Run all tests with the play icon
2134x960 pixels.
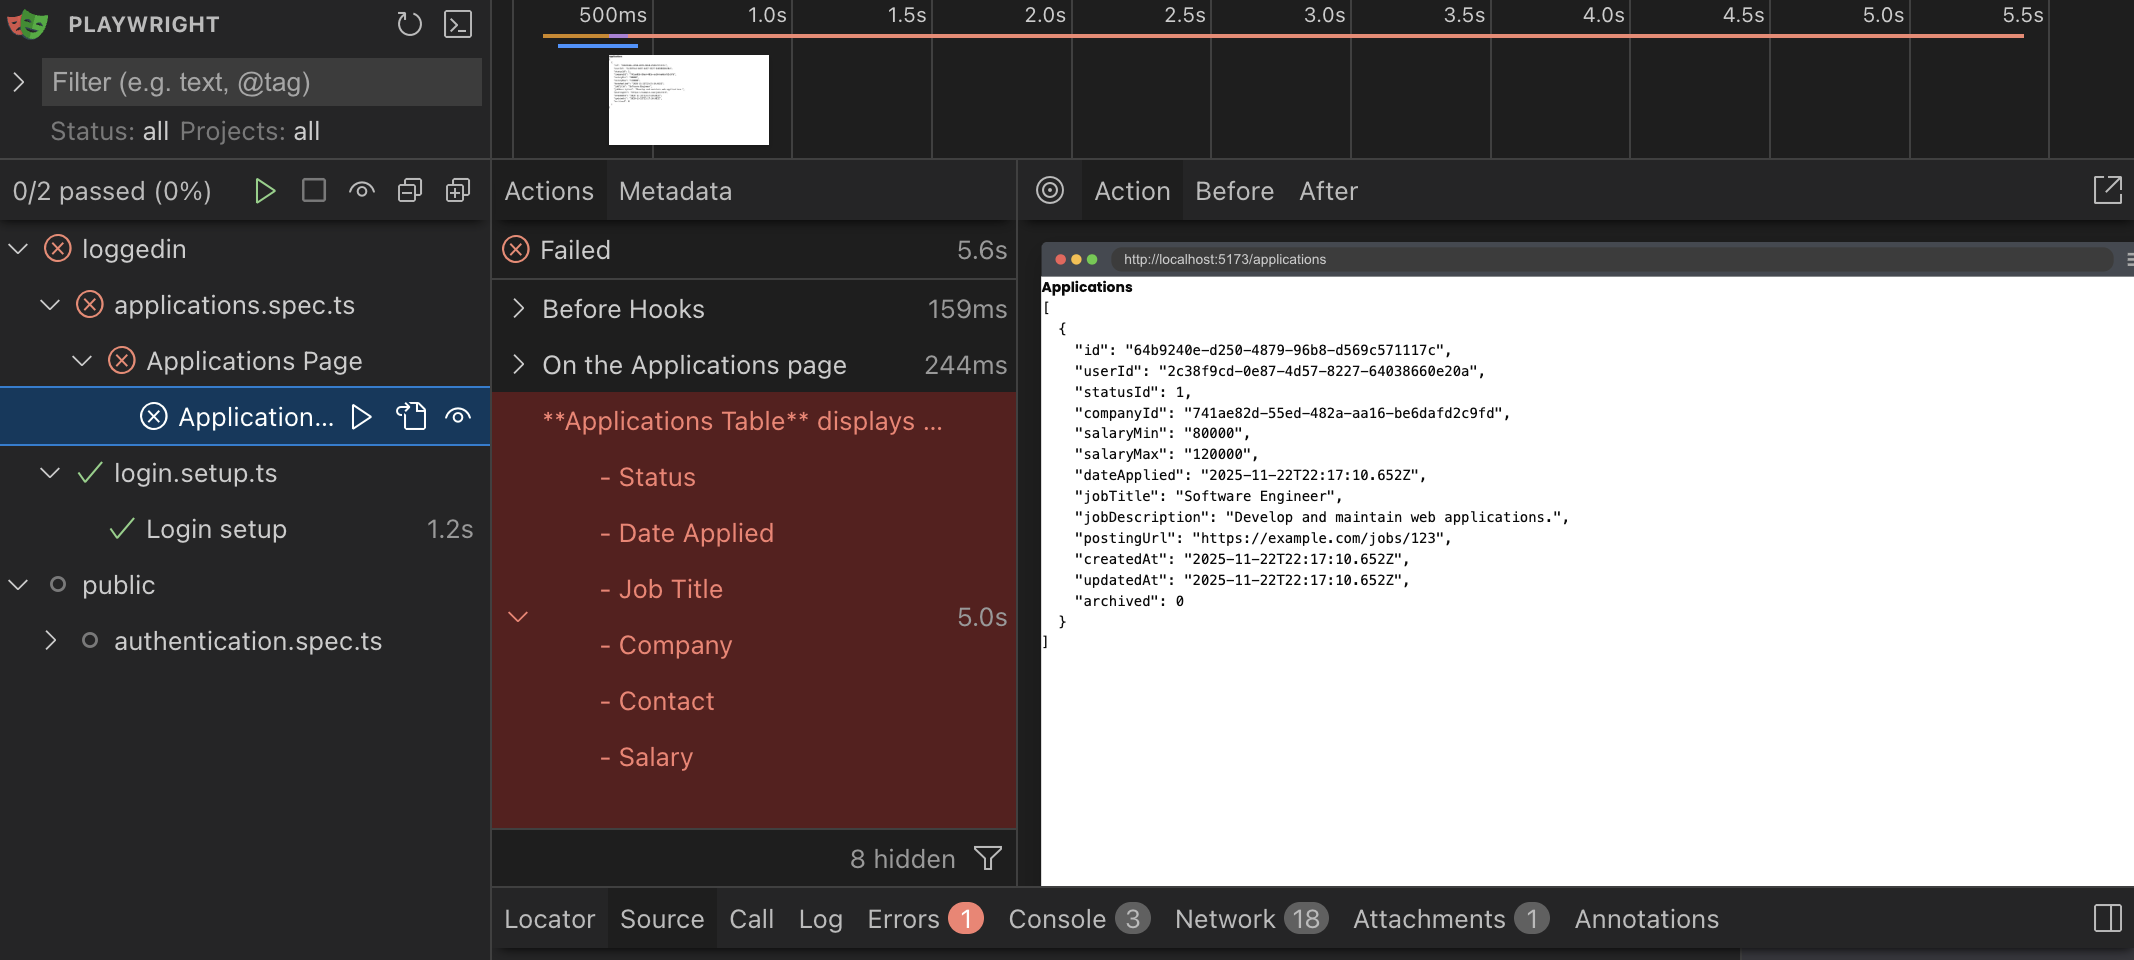[265, 190]
